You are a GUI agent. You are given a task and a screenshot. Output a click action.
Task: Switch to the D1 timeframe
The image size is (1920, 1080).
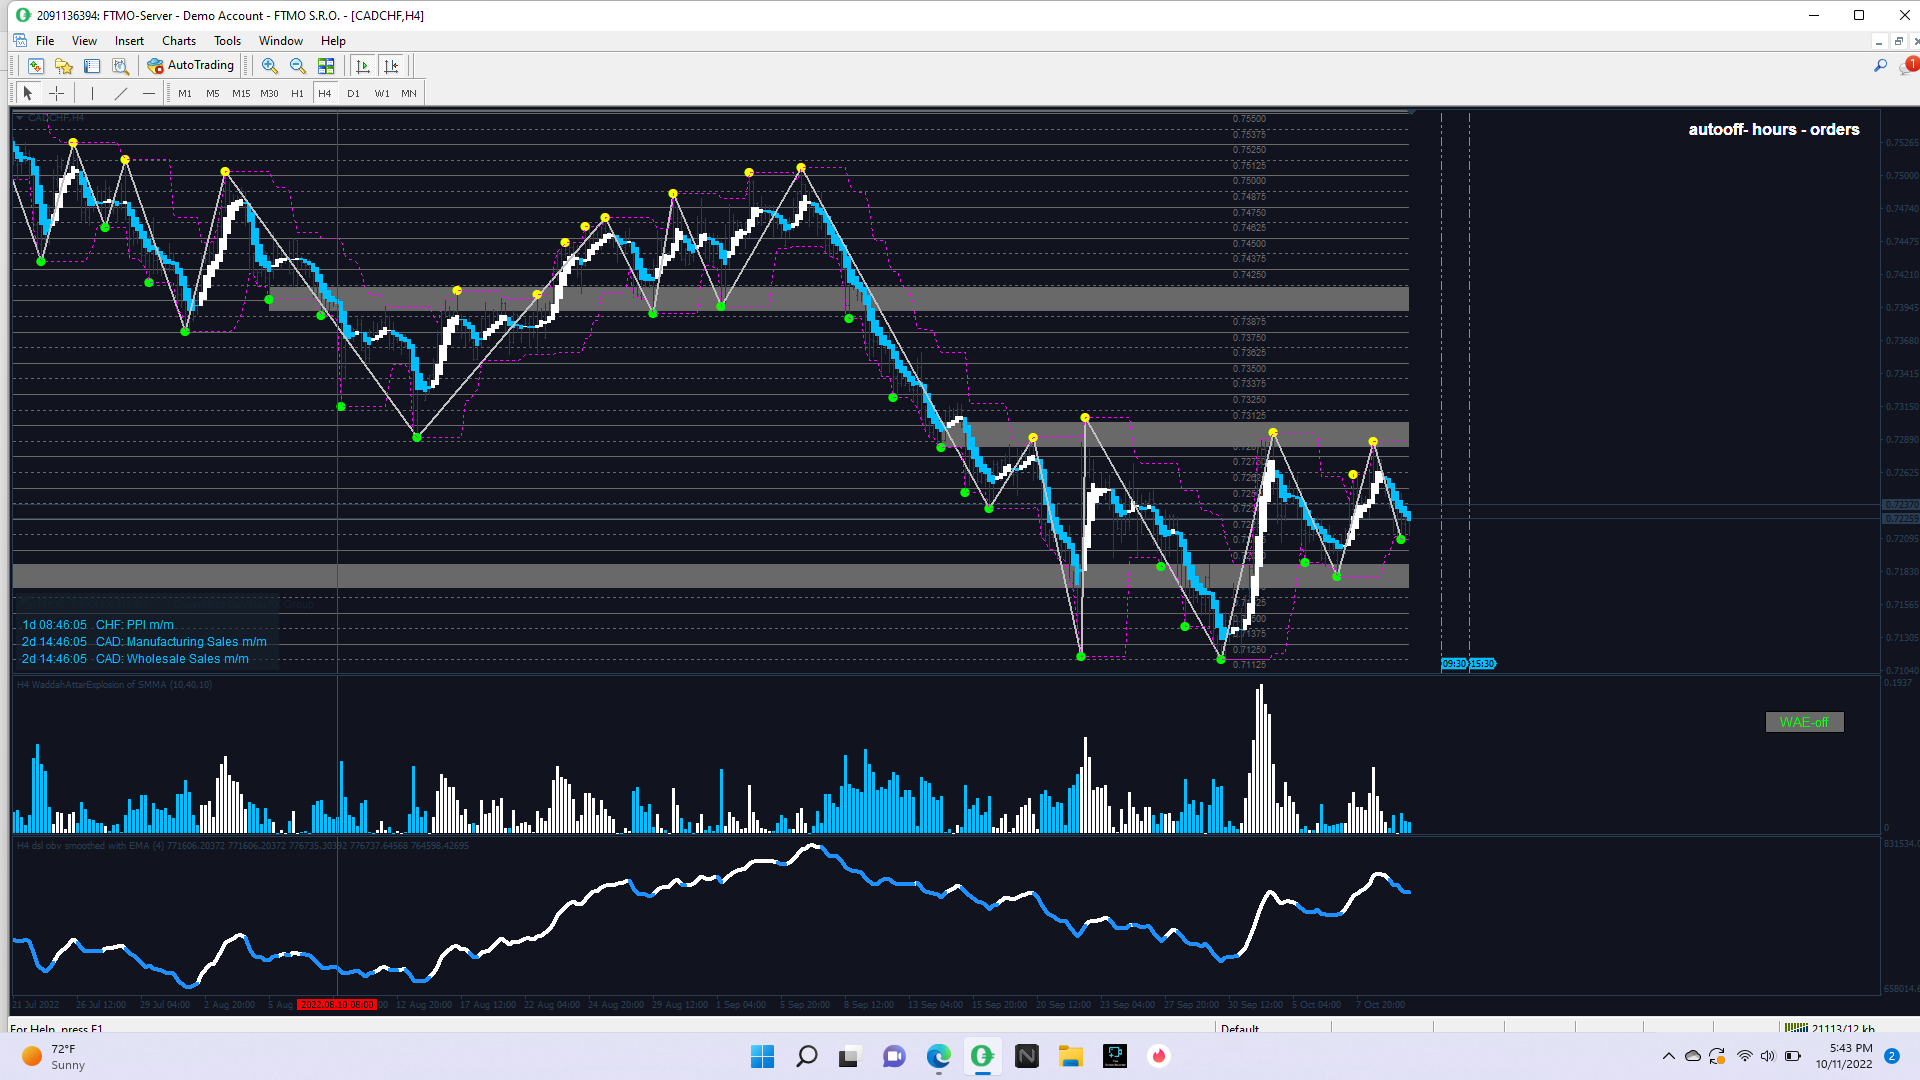(x=353, y=93)
